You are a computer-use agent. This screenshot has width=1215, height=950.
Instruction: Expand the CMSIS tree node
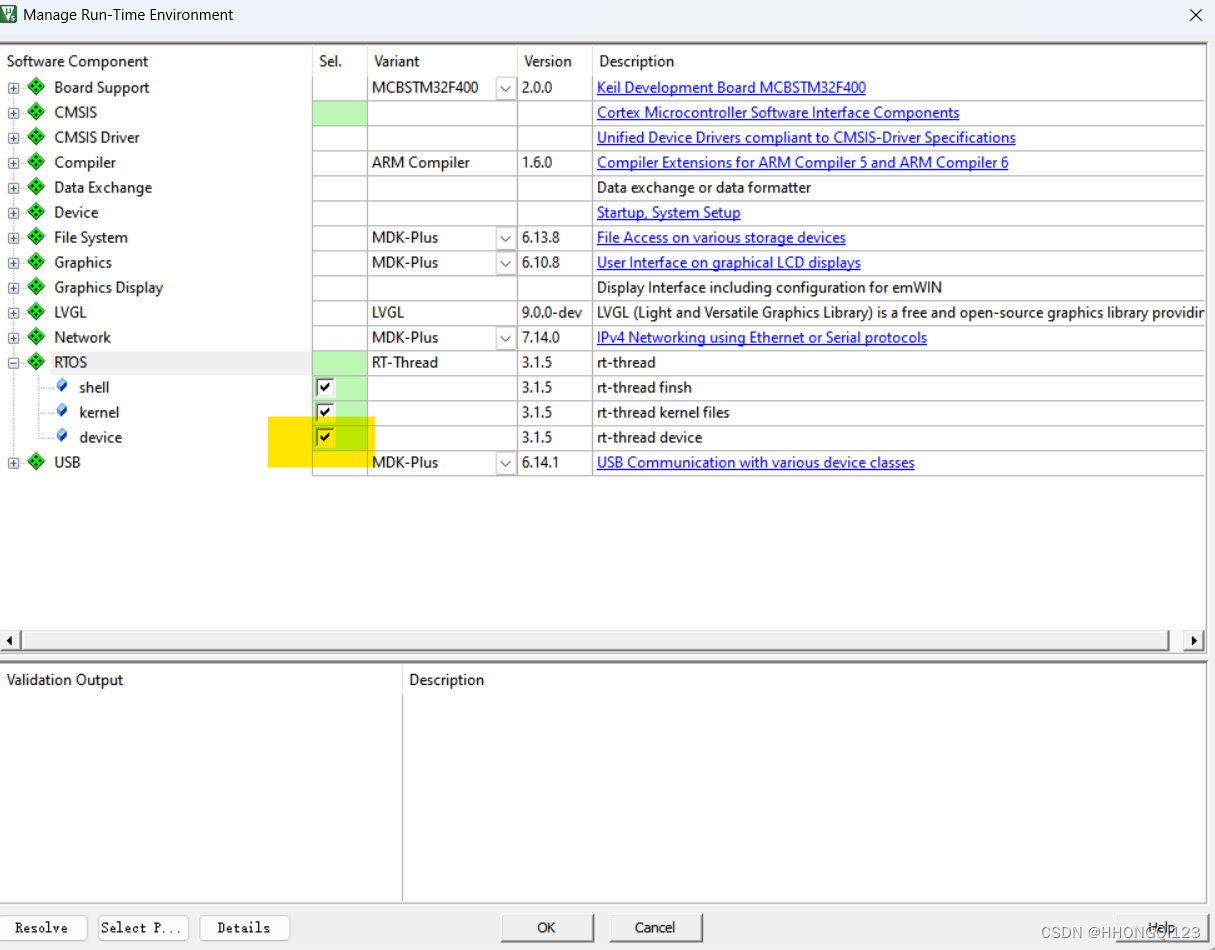pos(13,113)
